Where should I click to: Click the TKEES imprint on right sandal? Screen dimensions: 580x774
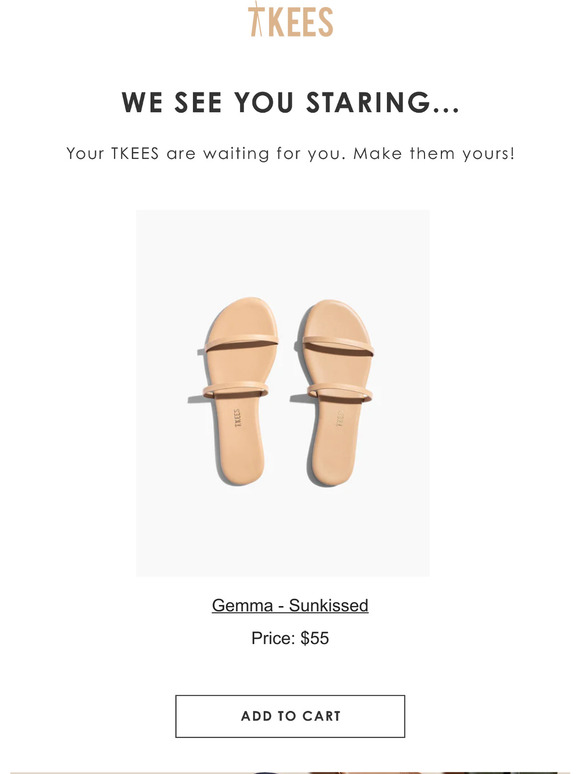pos(340,419)
